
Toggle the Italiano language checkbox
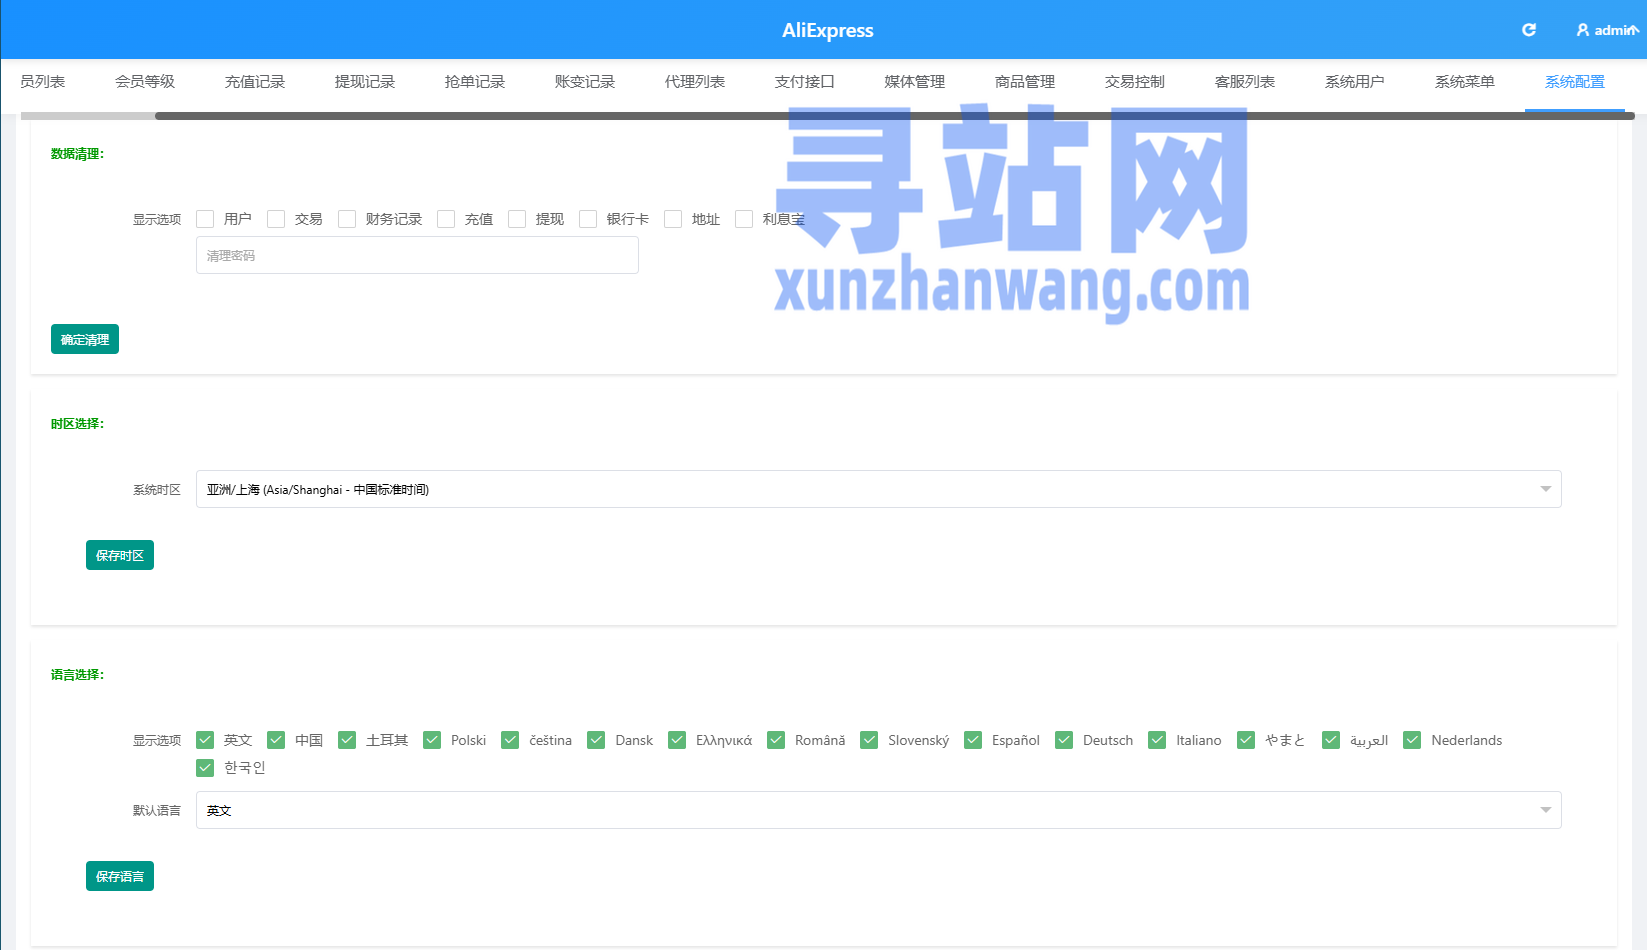pyautogui.click(x=1157, y=740)
